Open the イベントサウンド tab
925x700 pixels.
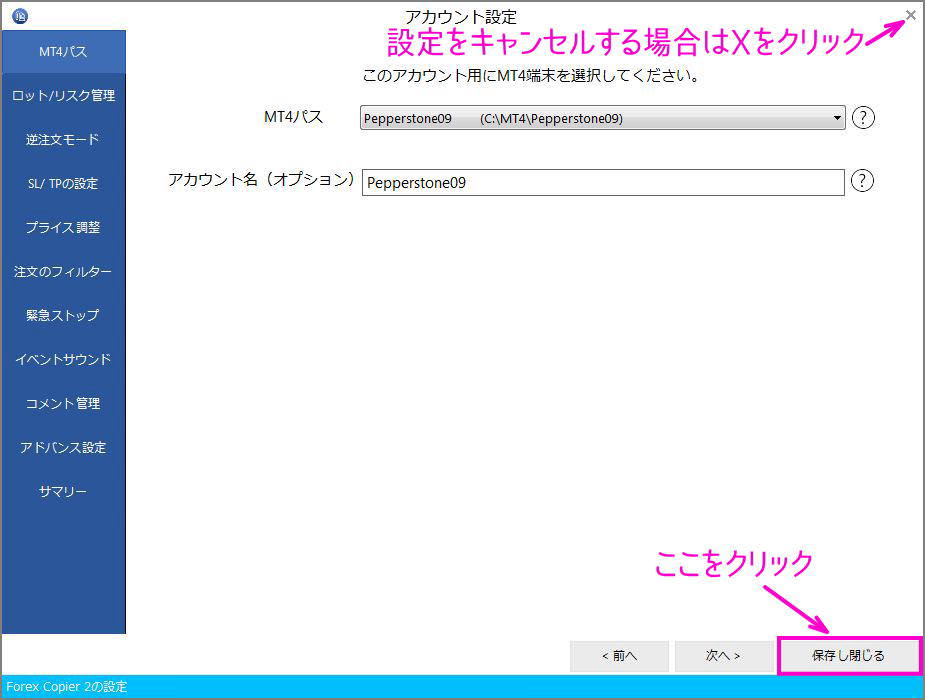pos(63,360)
